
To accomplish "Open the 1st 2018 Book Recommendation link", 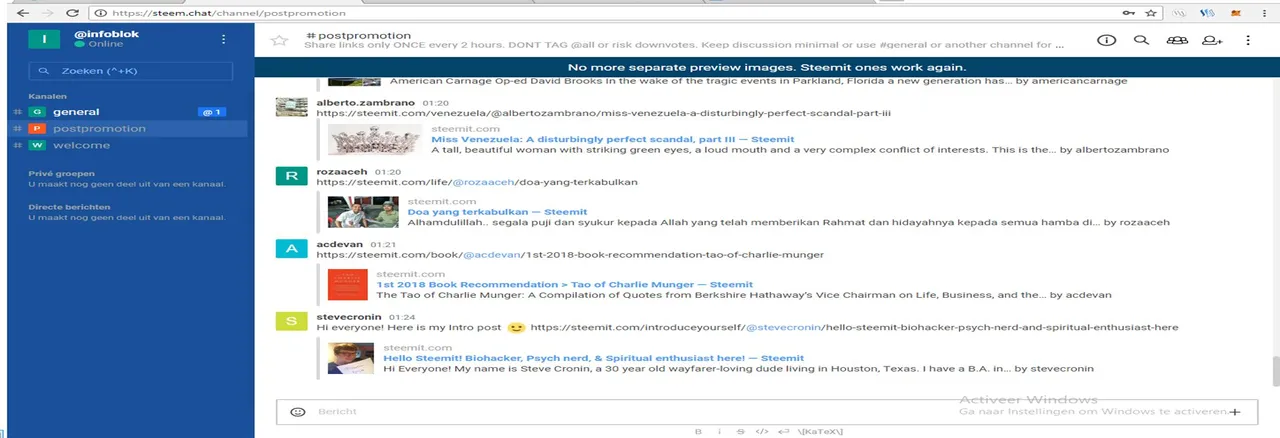I will [x=565, y=284].
